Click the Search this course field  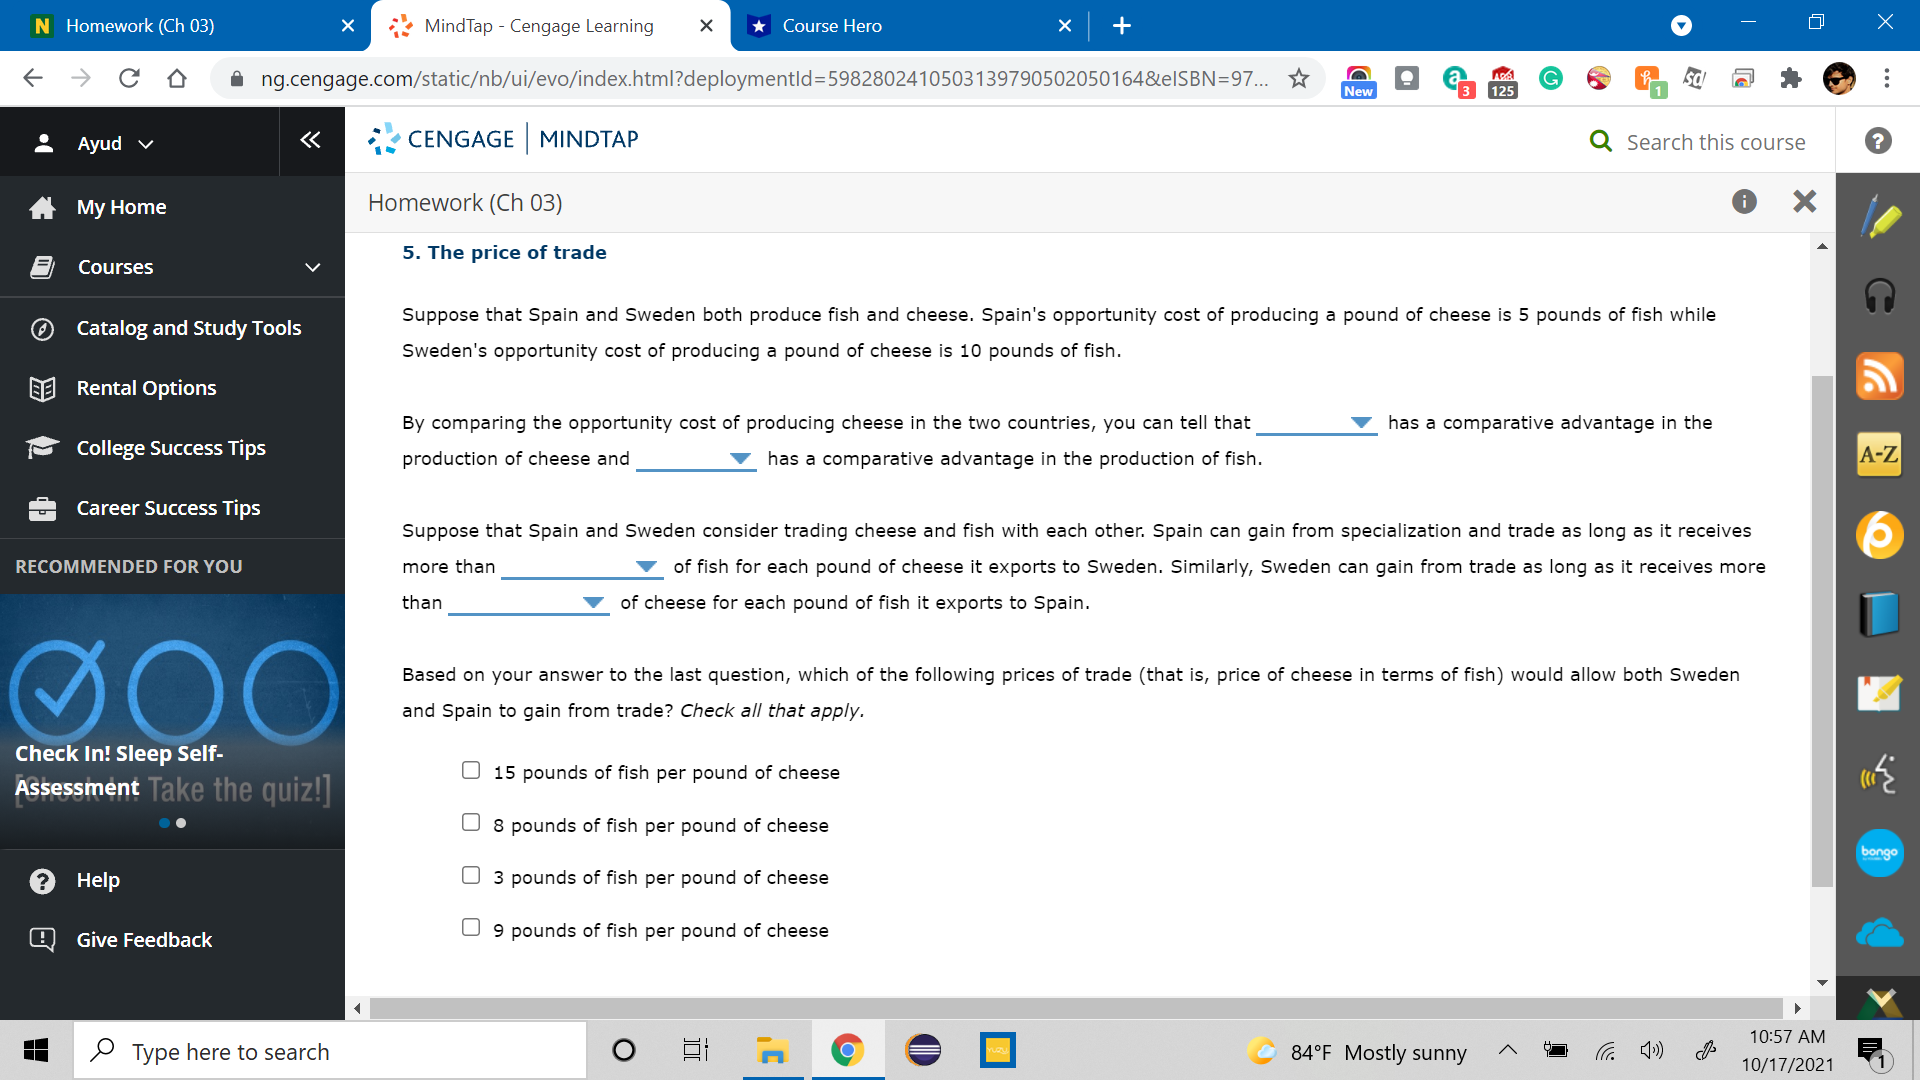point(1716,141)
